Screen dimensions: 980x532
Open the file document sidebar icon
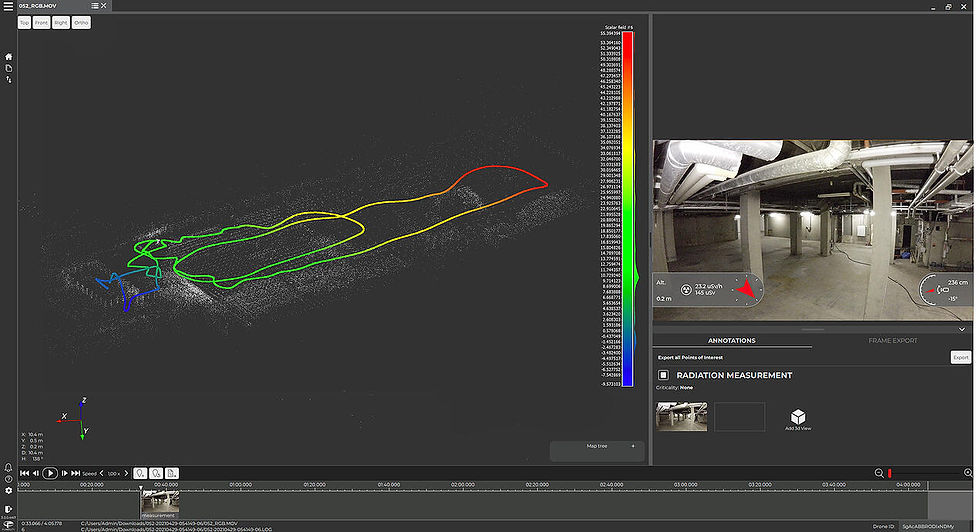(x=9, y=68)
